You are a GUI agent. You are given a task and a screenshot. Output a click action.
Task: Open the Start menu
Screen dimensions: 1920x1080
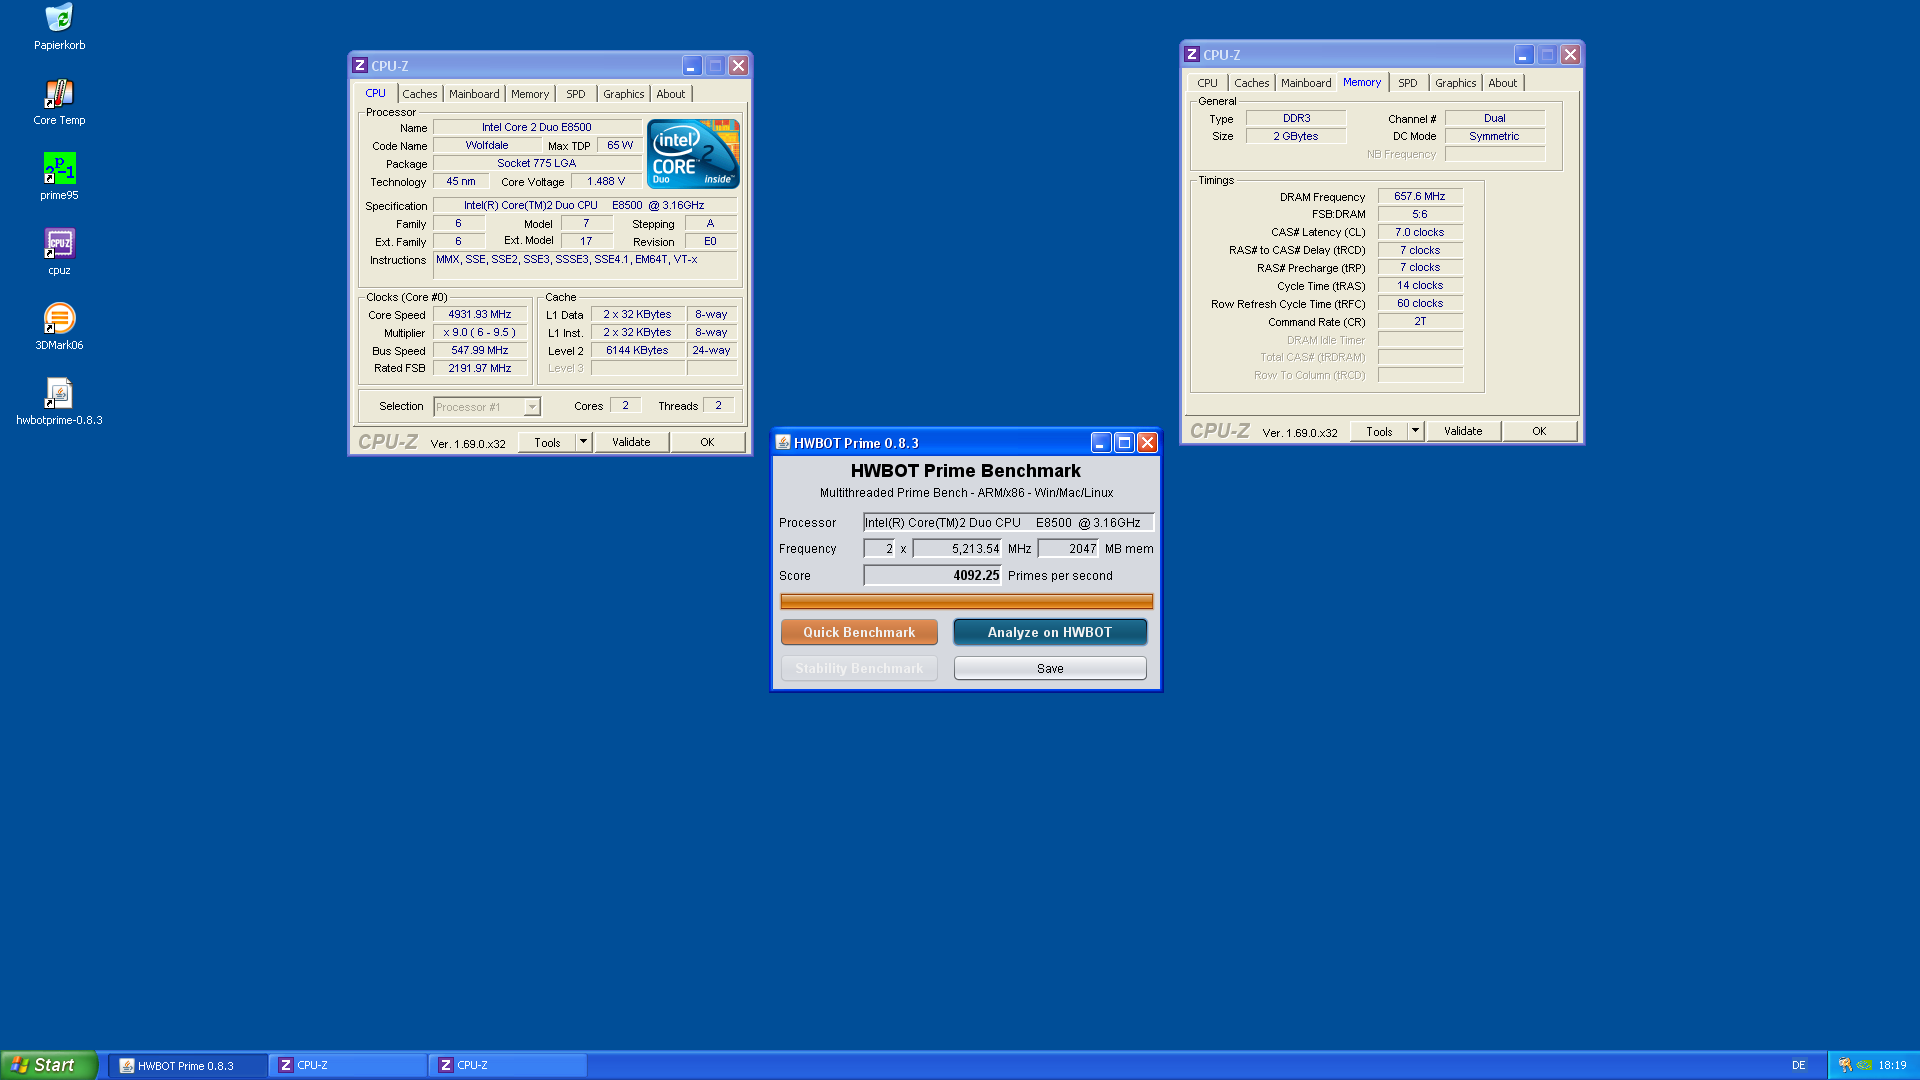click(48, 1065)
